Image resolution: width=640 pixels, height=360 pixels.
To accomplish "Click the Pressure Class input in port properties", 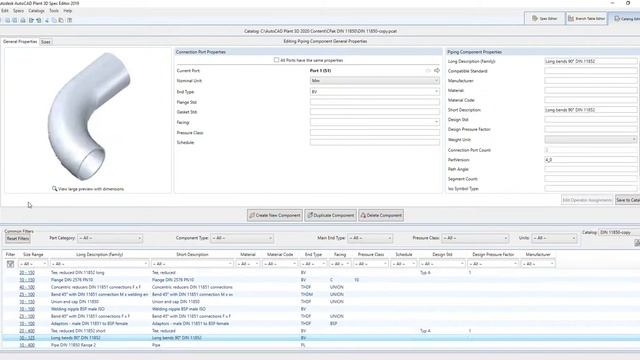I will click(x=375, y=133).
